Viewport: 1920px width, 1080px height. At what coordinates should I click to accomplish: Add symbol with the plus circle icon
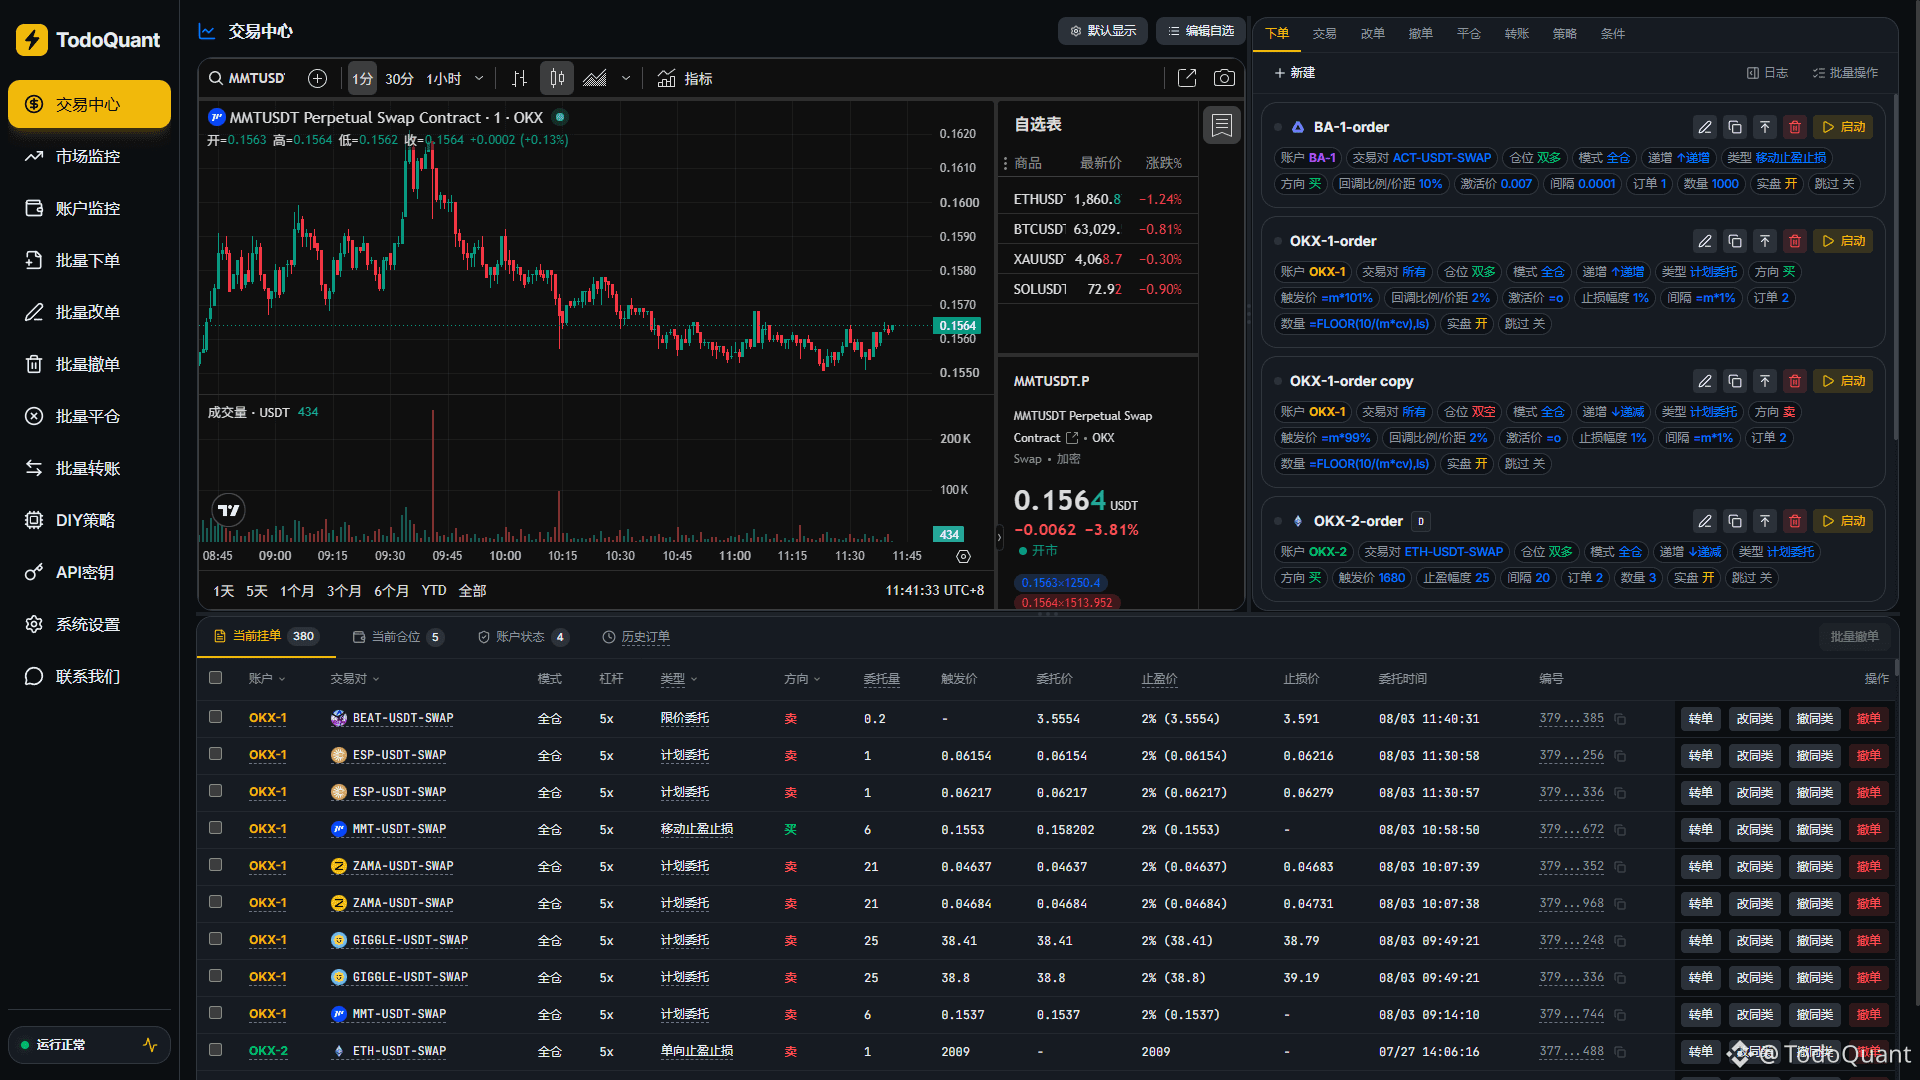[x=317, y=78]
